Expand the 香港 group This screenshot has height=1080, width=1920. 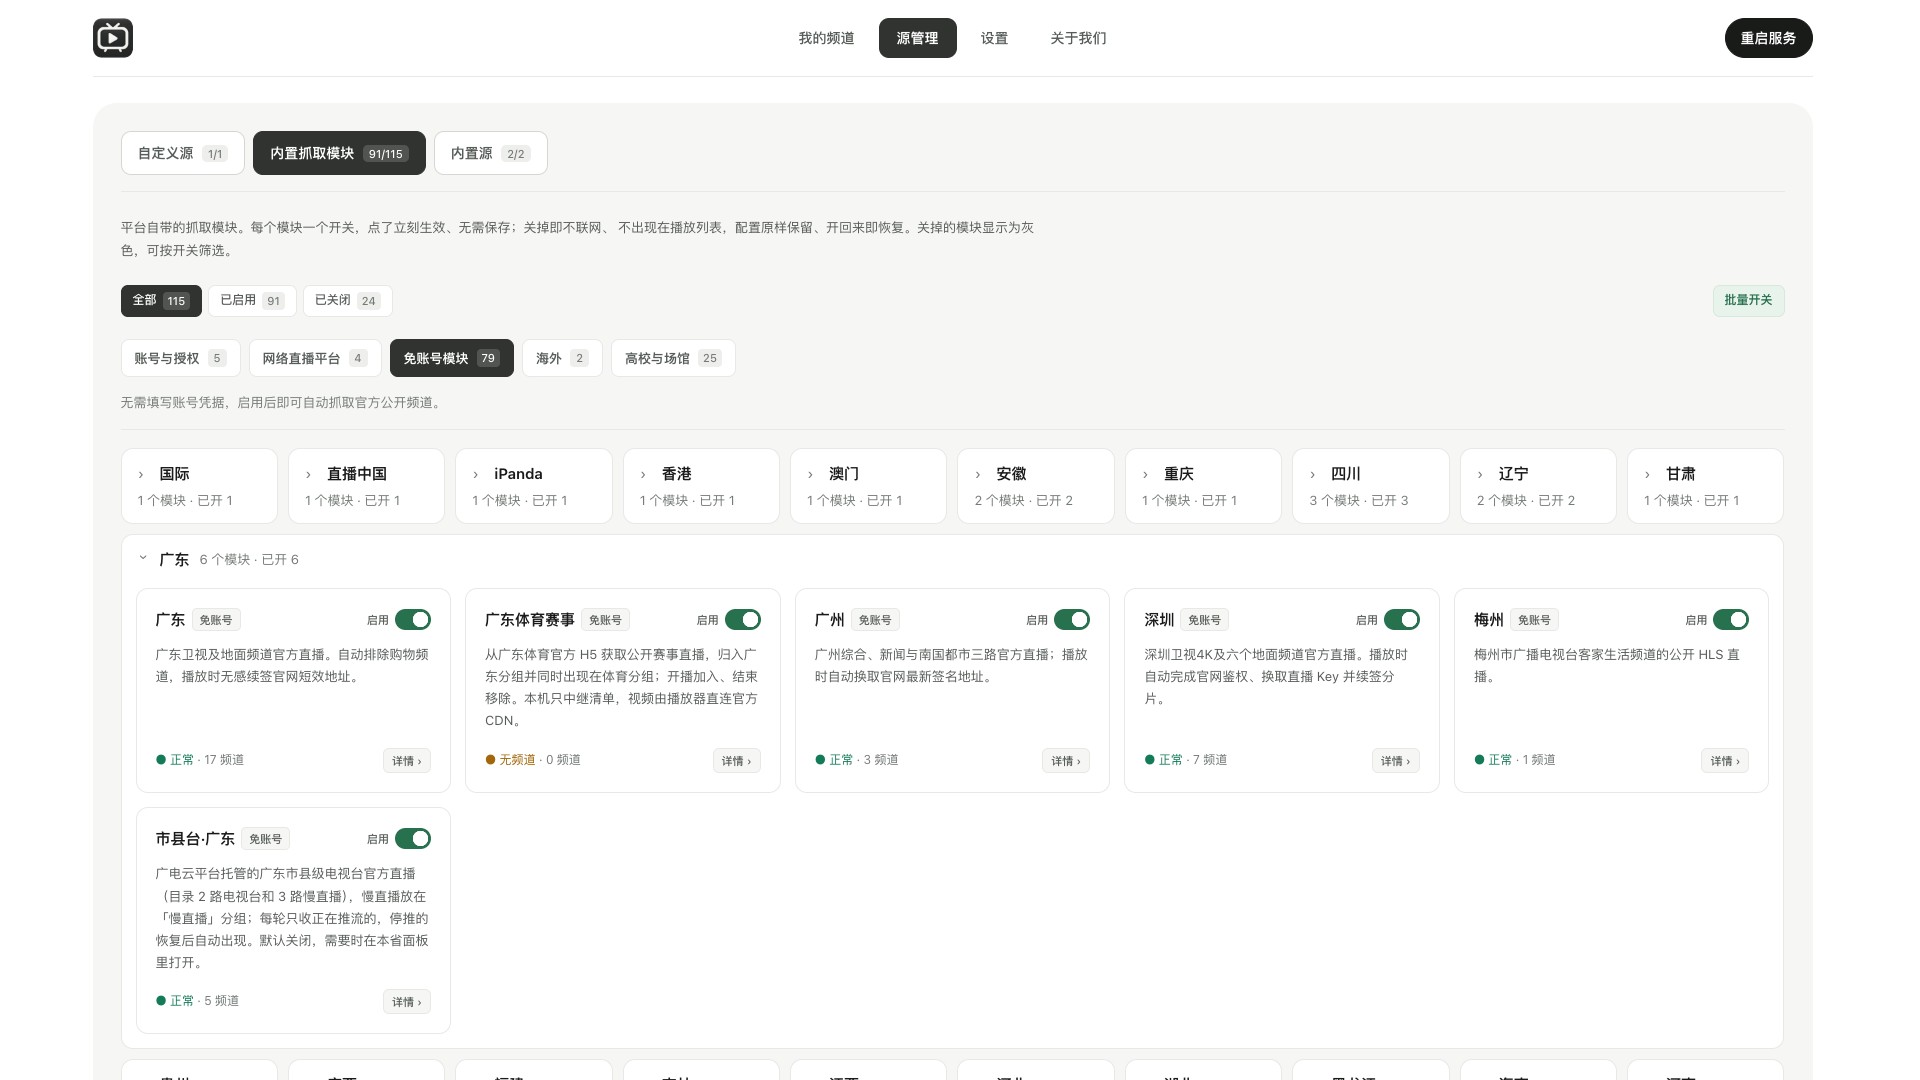(701, 486)
